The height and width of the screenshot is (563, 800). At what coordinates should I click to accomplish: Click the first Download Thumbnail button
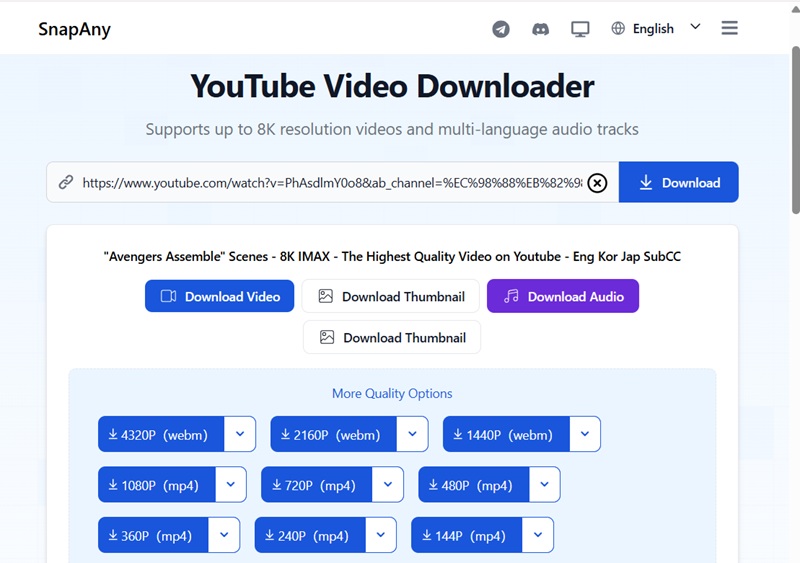[x=391, y=296]
